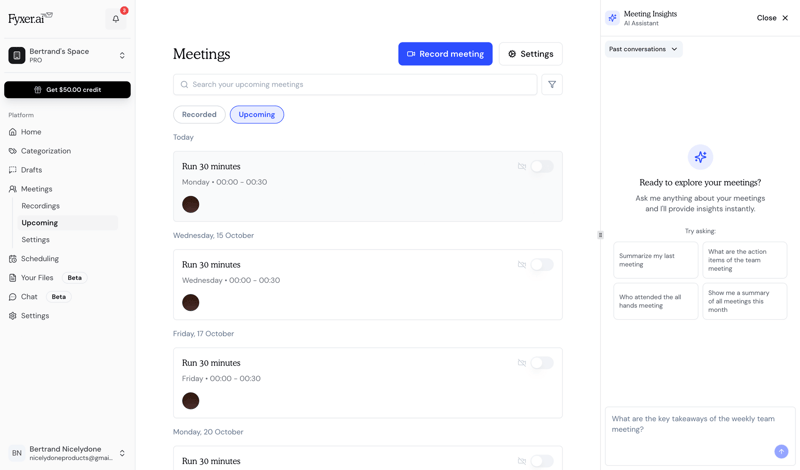This screenshot has height=470, width=800.
Task: Open Scheduling in the sidebar
Action: 39,259
